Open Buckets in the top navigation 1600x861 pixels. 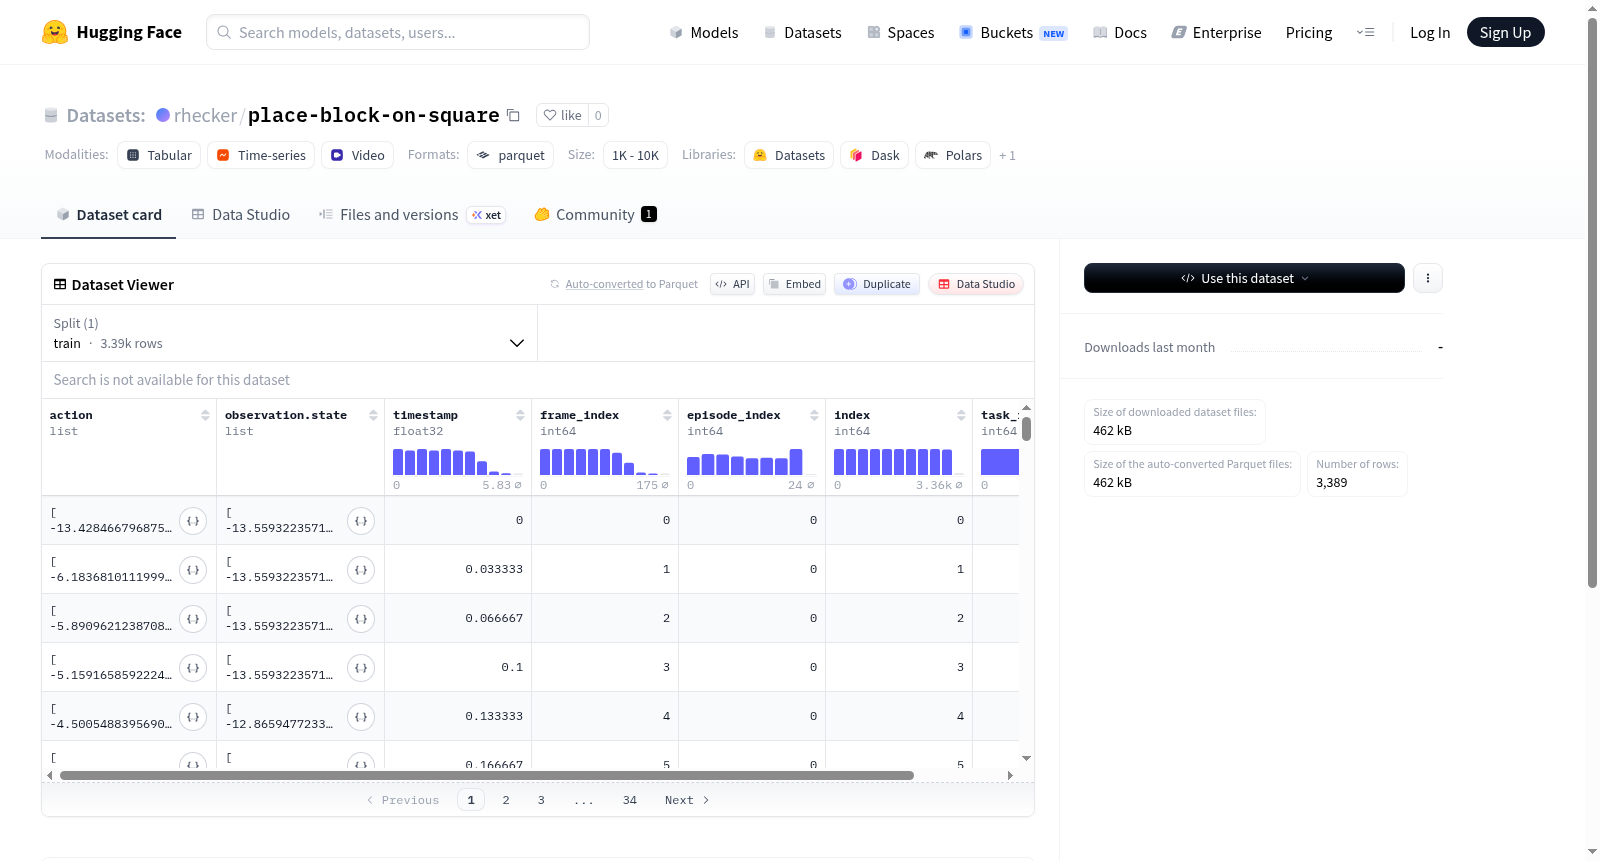tap(1013, 32)
